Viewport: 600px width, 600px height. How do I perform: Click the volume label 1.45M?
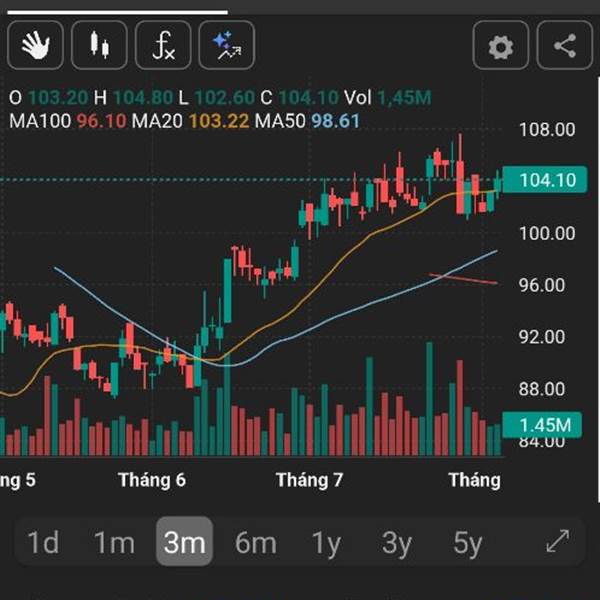(x=542, y=425)
